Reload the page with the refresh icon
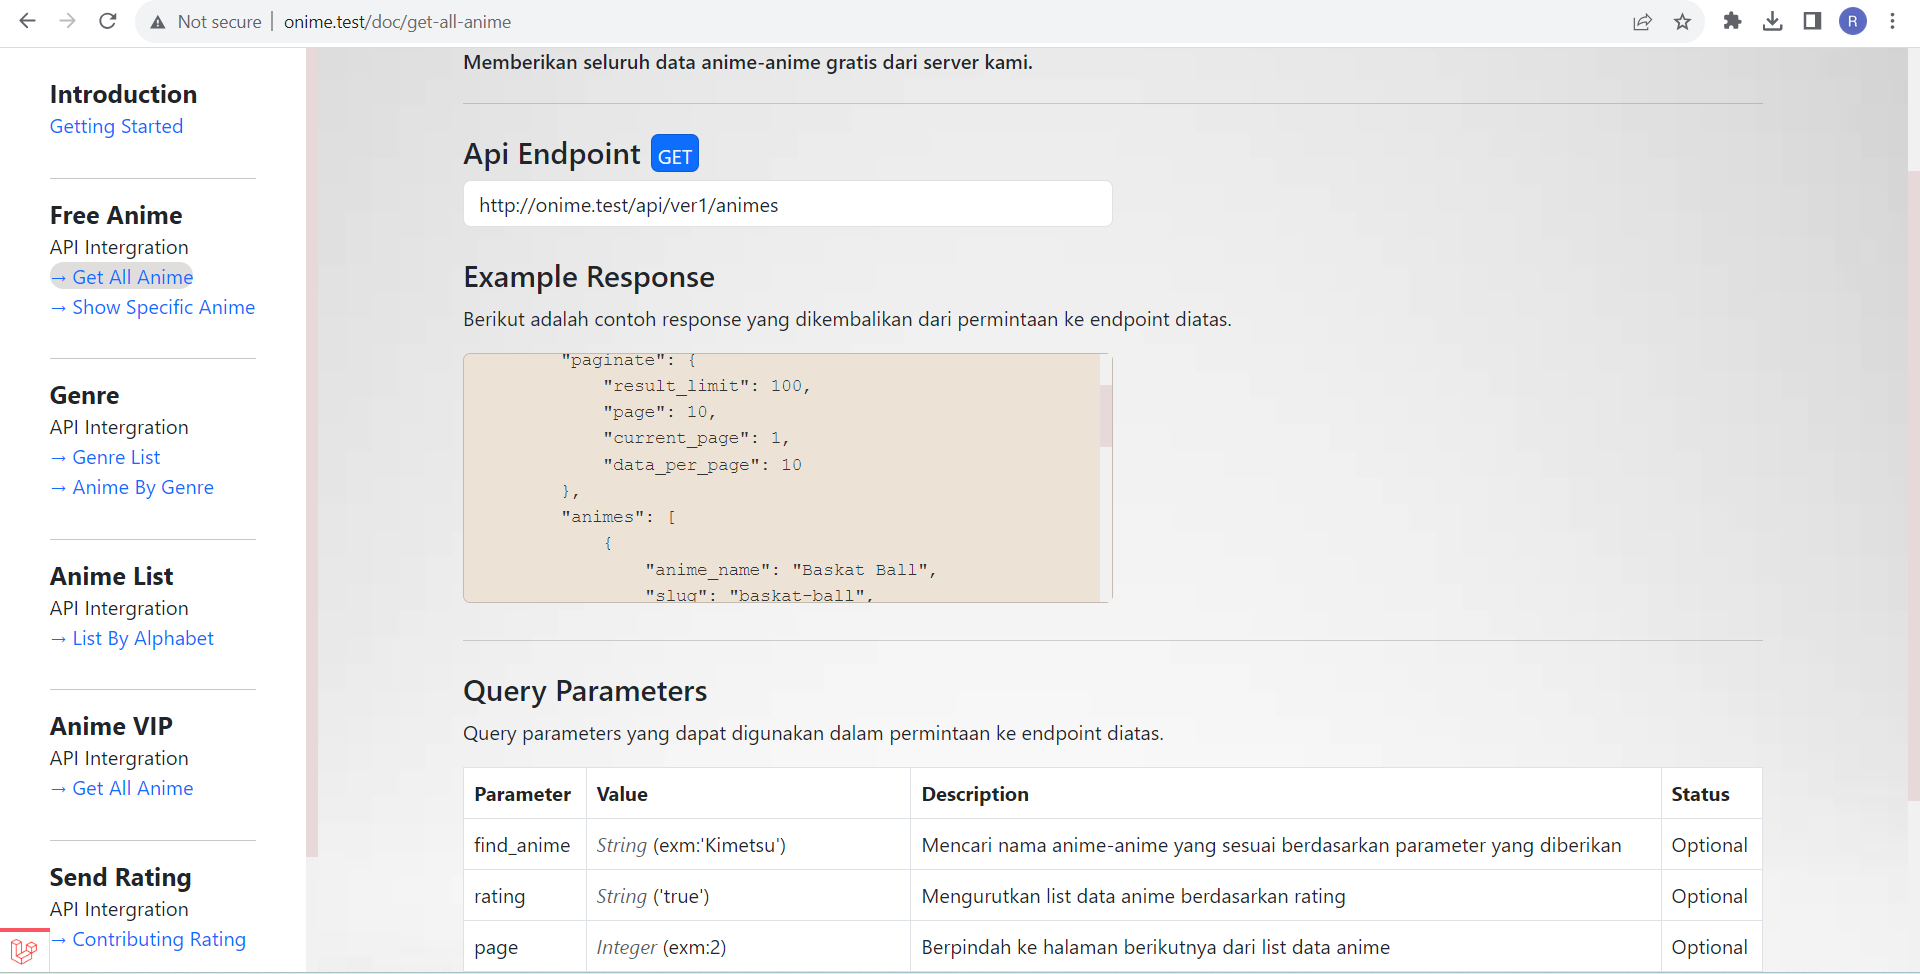The height and width of the screenshot is (974, 1920). 108,21
